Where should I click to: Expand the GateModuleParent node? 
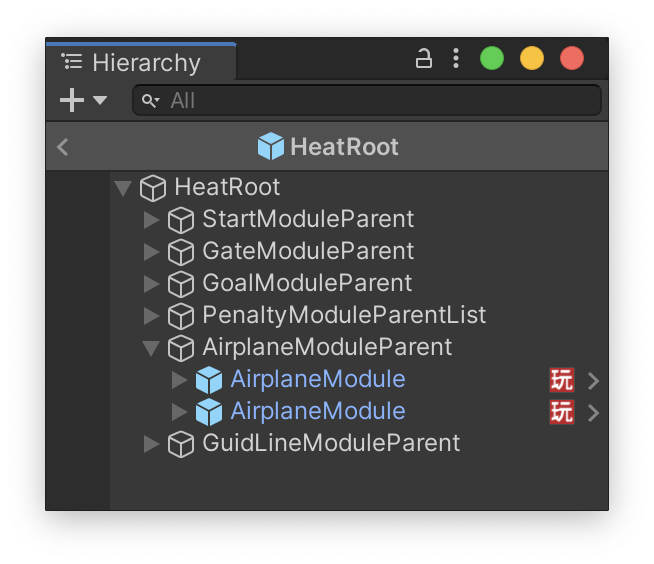tap(151, 251)
